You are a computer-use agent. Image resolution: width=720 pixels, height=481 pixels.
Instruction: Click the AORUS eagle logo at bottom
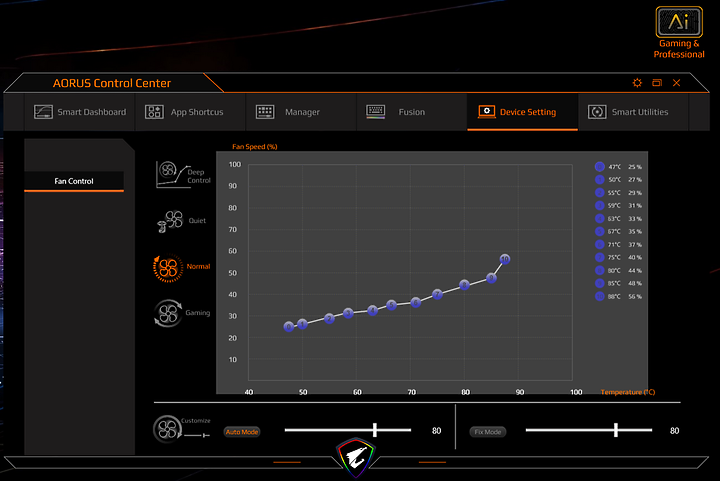tap(356, 457)
